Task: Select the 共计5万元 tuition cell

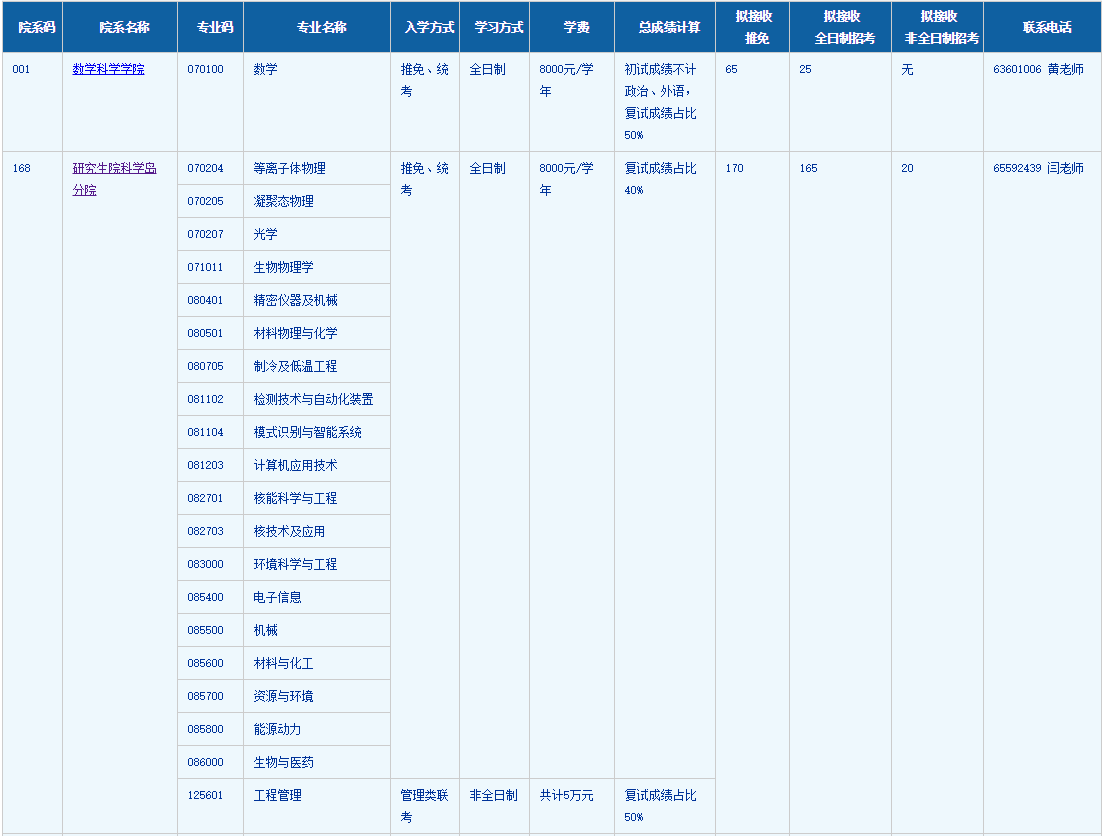Action: click(566, 795)
